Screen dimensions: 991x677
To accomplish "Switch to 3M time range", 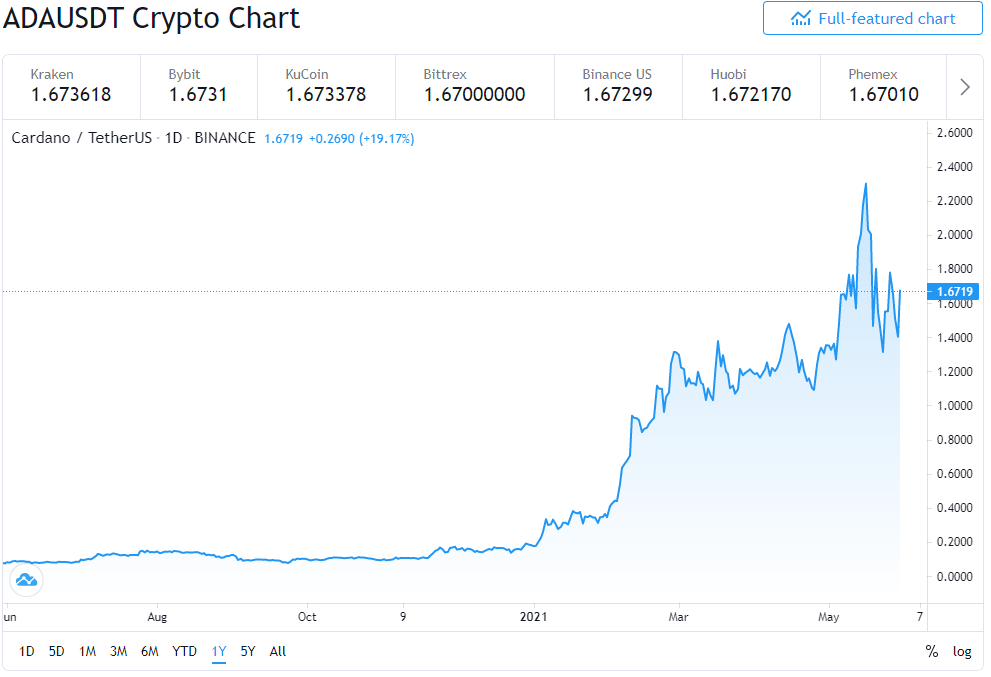I will [118, 651].
